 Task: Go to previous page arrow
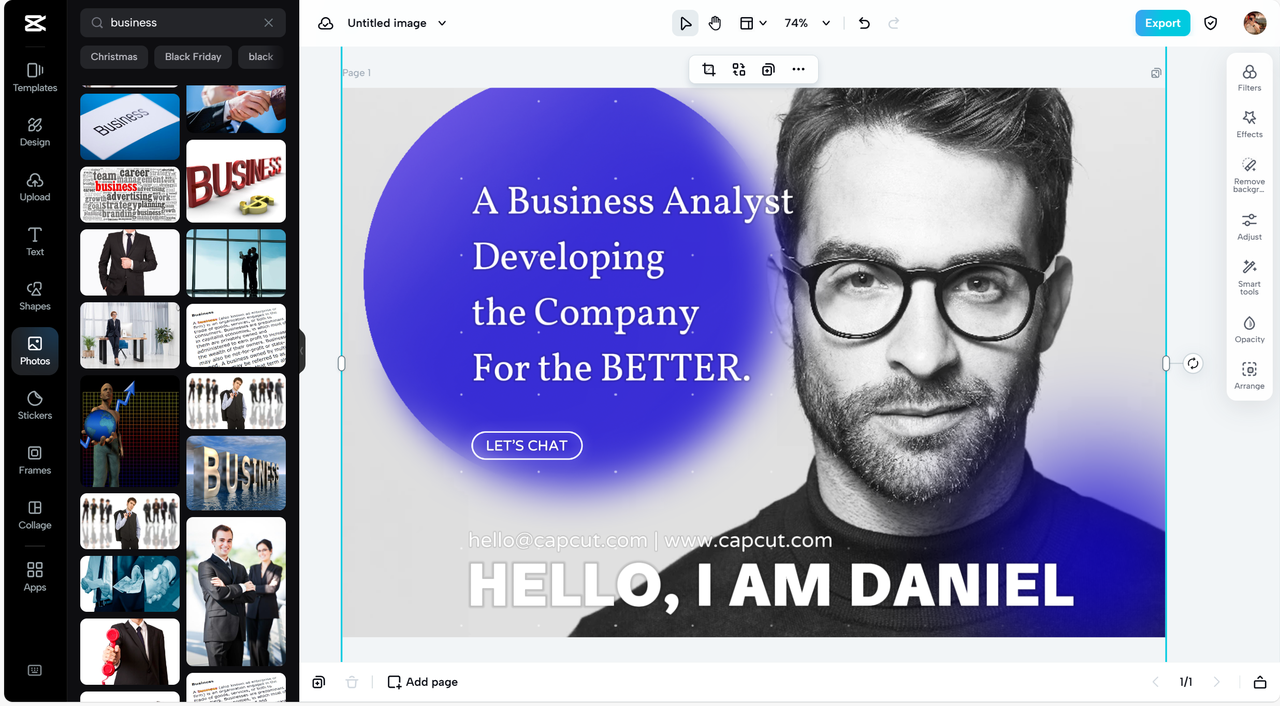[1156, 682]
